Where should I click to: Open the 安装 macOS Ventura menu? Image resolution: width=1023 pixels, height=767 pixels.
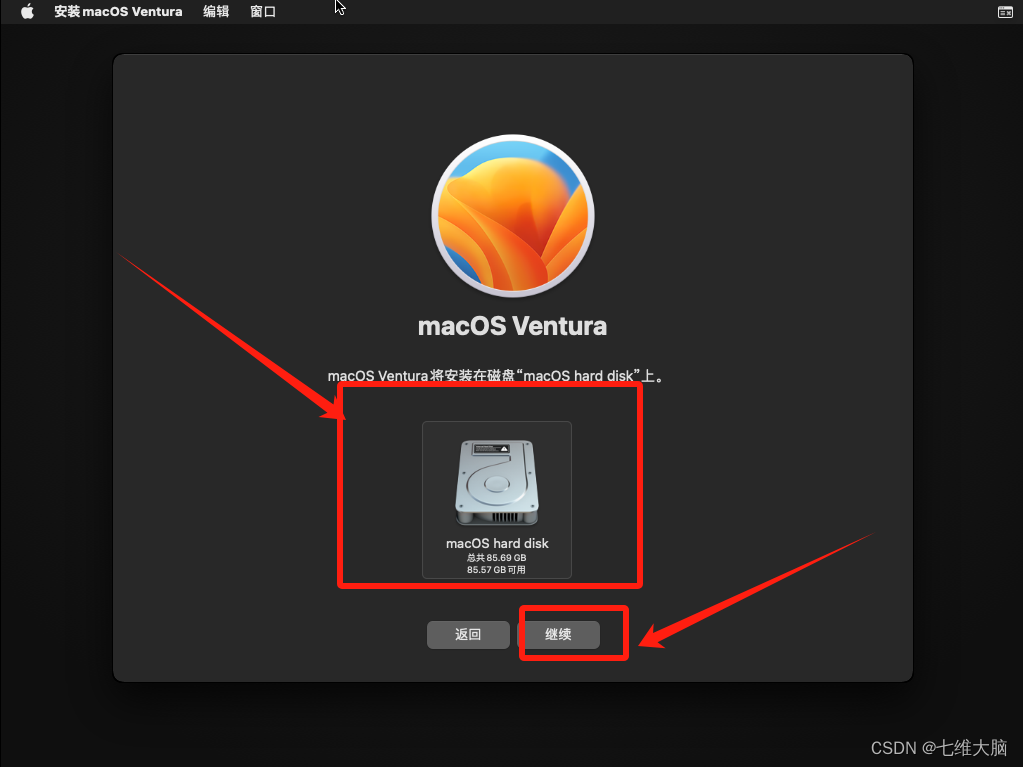tap(118, 12)
